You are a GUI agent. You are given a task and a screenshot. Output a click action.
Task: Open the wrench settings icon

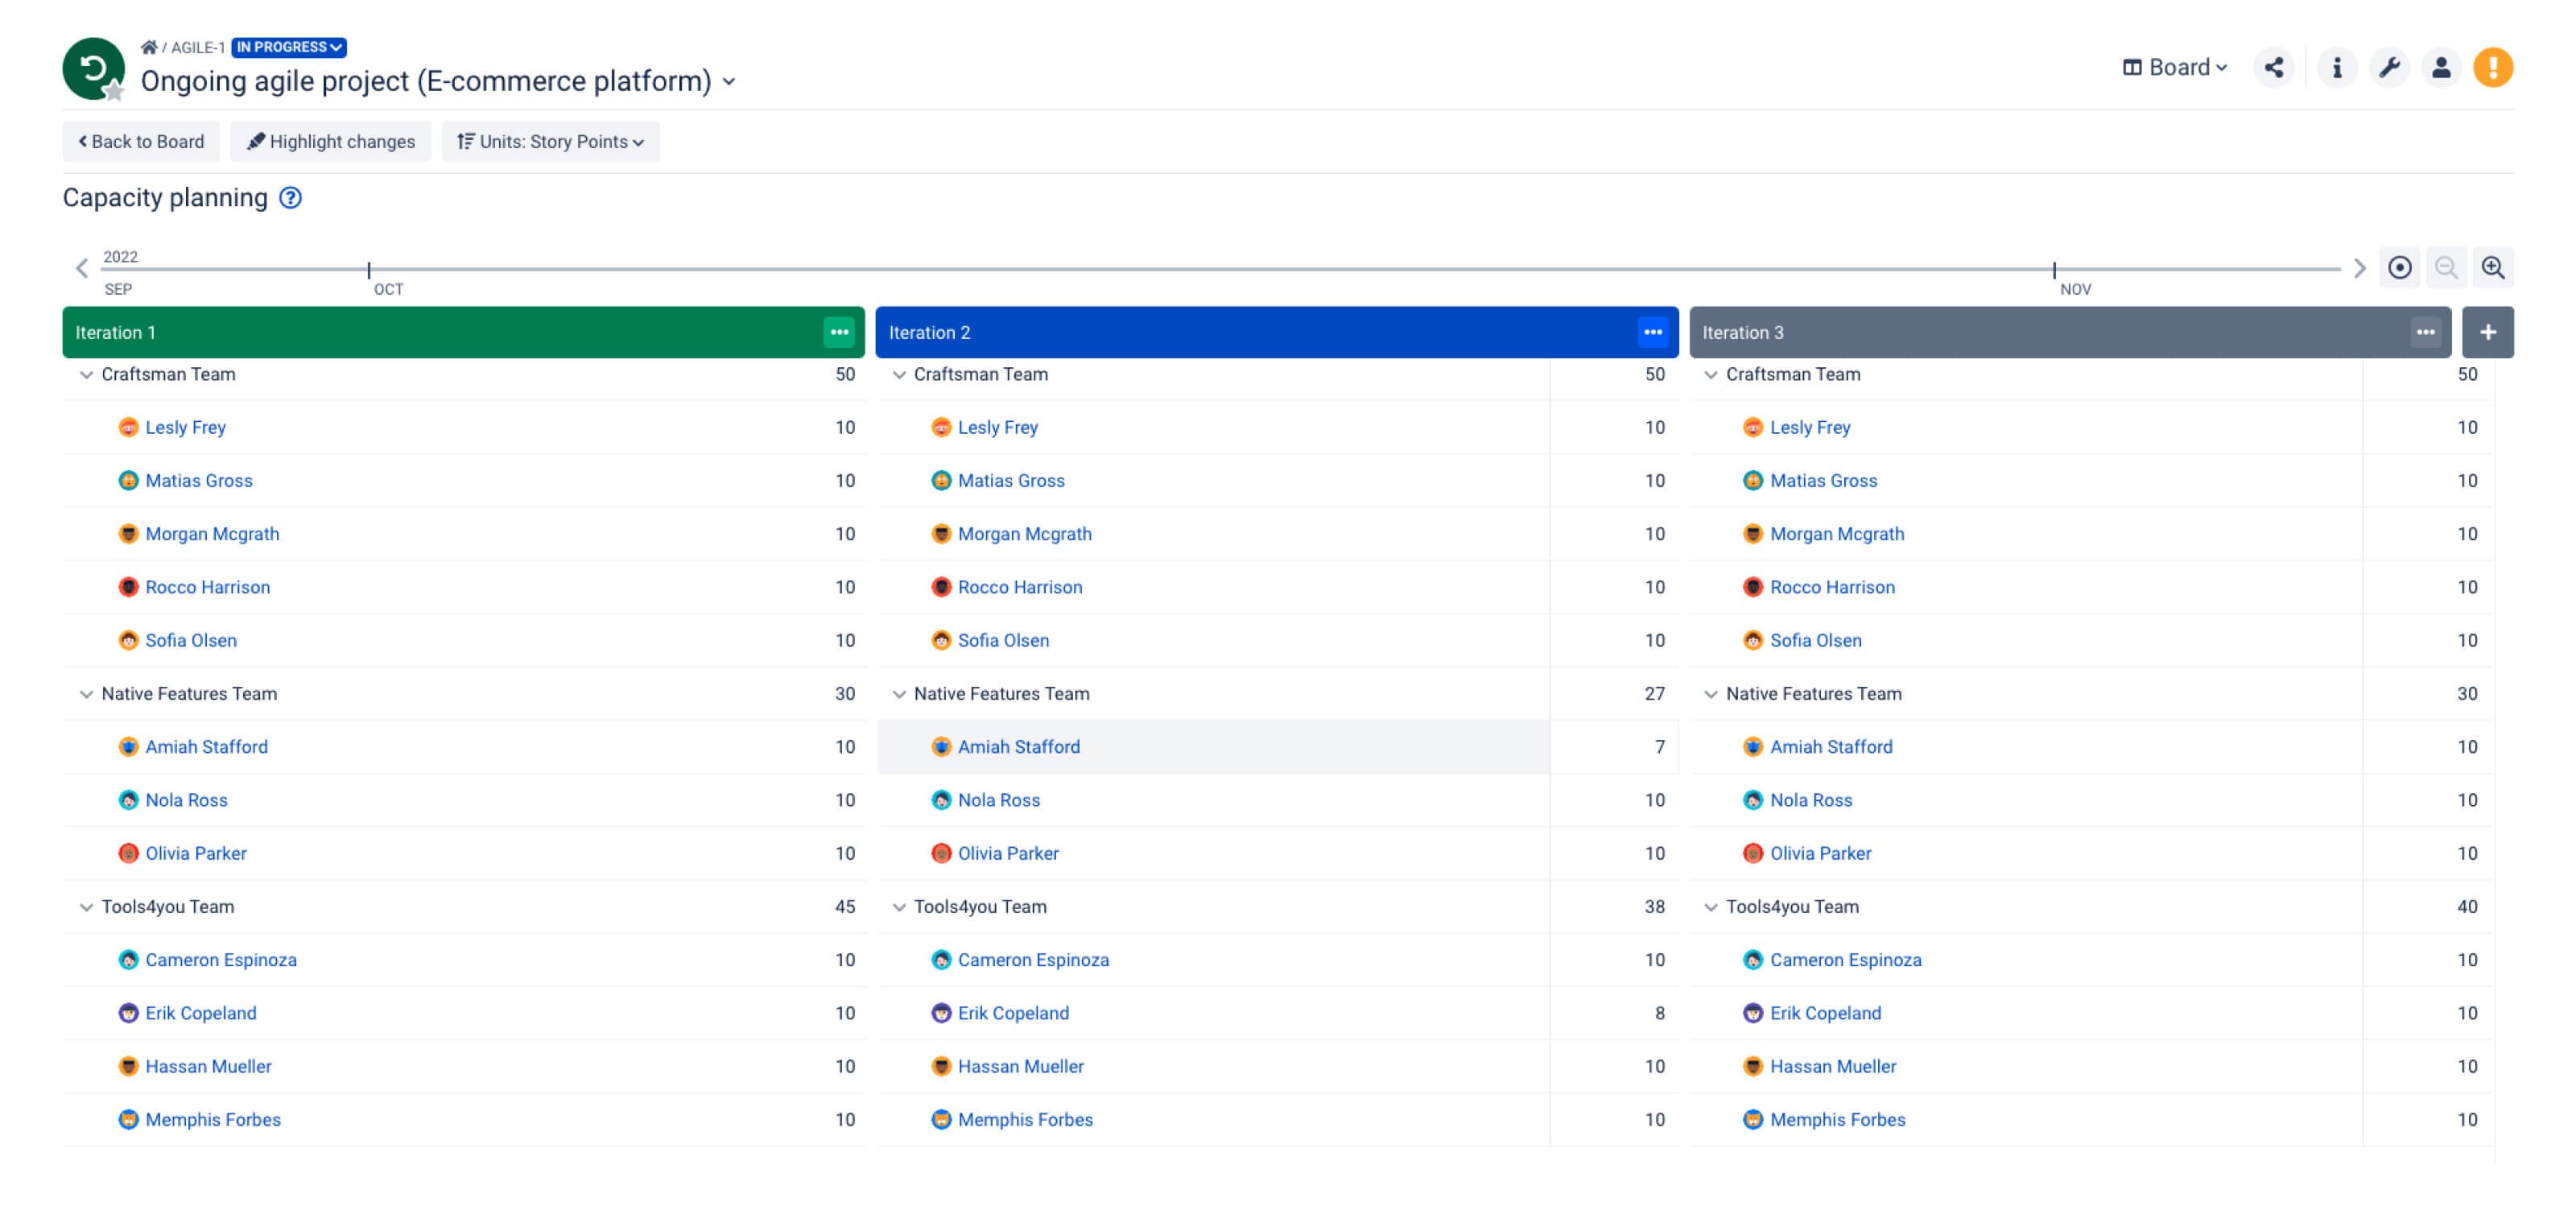coord(2389,67)
